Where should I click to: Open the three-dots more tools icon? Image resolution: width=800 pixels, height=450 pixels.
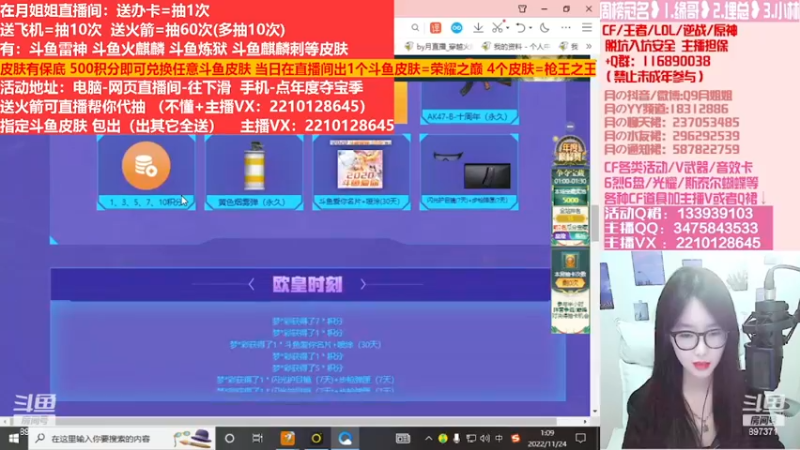[566, 28]
